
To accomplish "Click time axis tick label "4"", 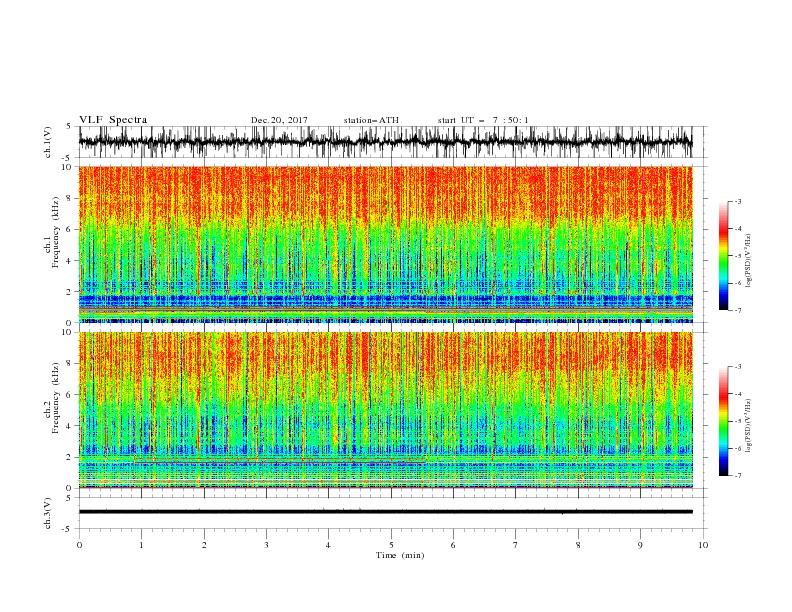I will click(x=329, y=545).
